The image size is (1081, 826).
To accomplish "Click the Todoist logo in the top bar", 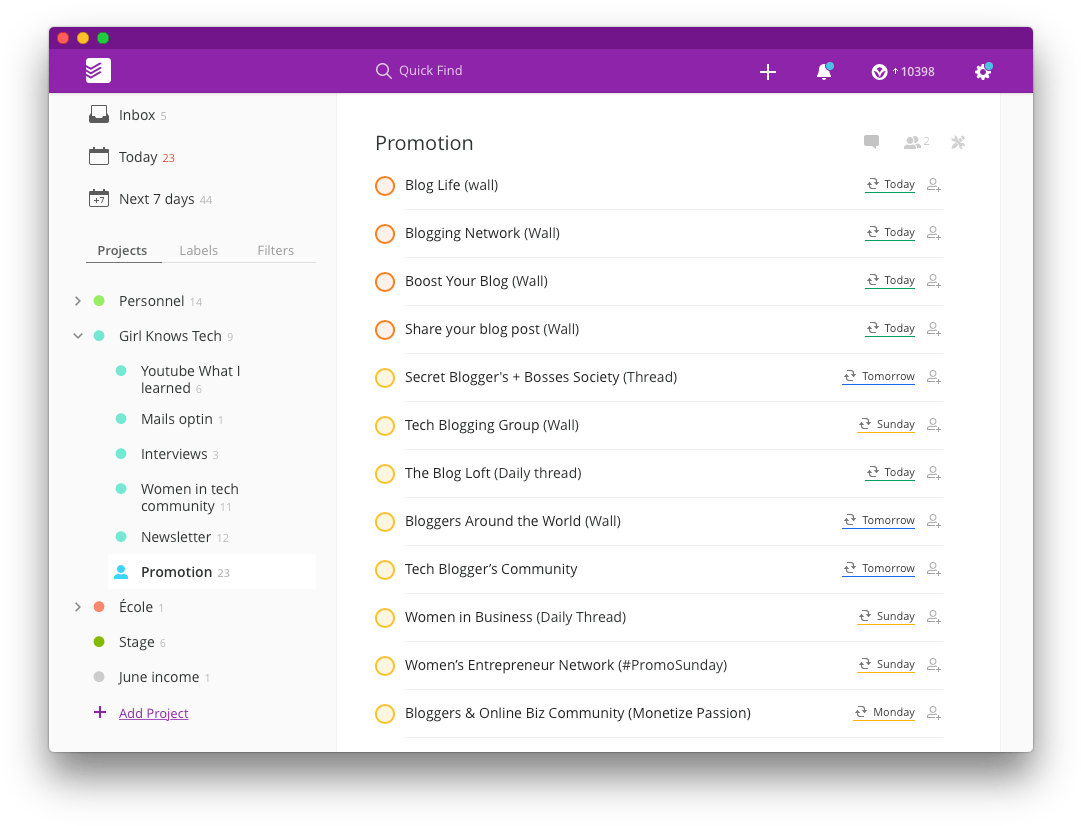I will click(x=97, y=70).
